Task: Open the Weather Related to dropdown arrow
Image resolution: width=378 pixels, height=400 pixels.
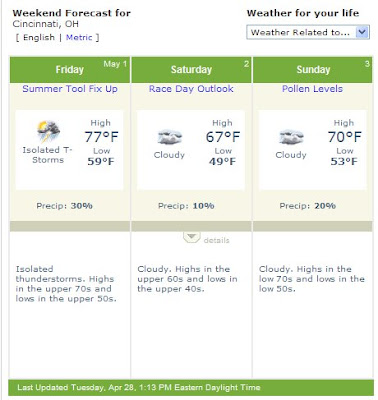Action: (362, 32)
